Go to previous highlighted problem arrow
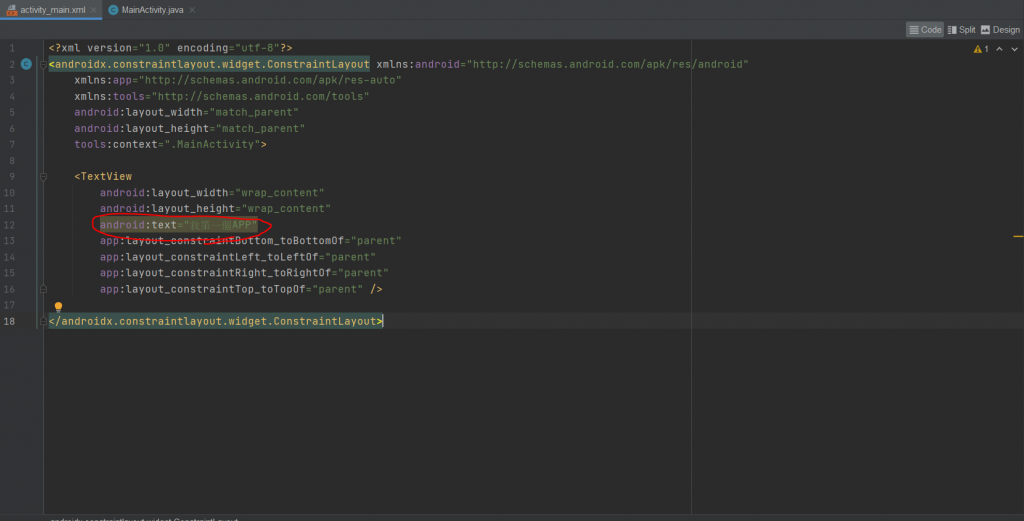Image resolution: width=1024 pixels, height=521 pixels. point(999,49)
